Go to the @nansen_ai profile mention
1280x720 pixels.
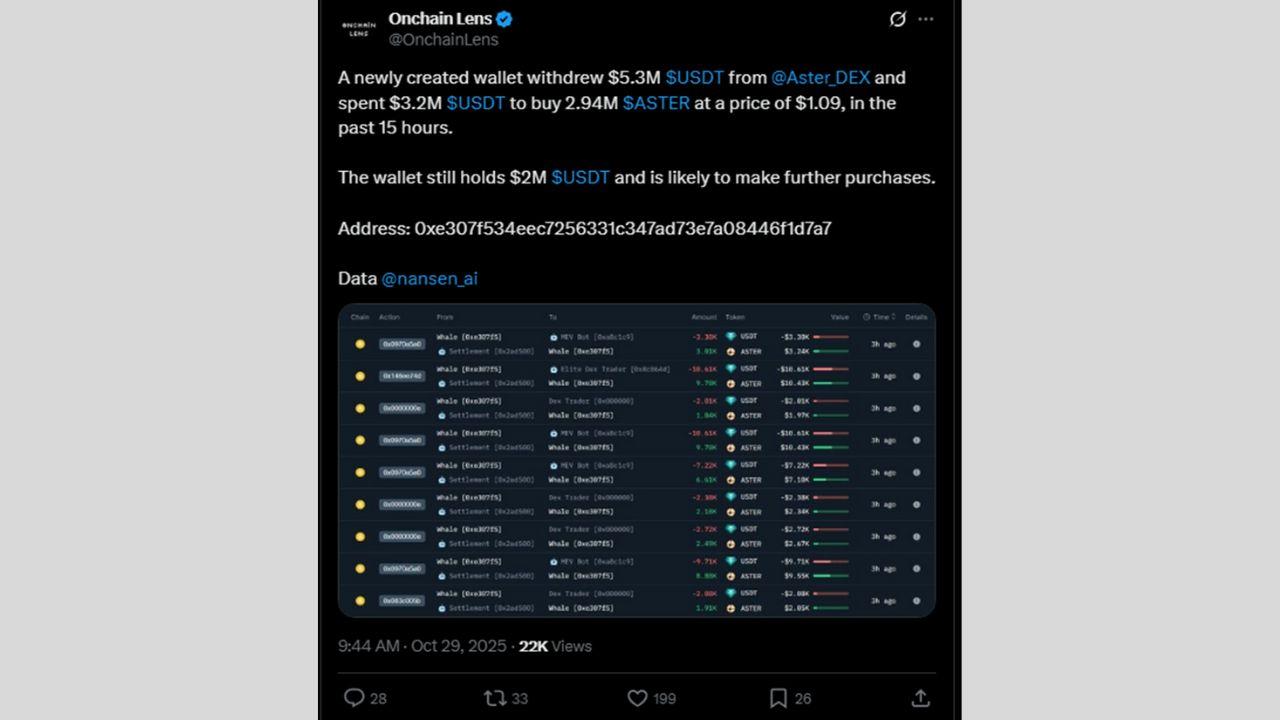coord(429,279)
